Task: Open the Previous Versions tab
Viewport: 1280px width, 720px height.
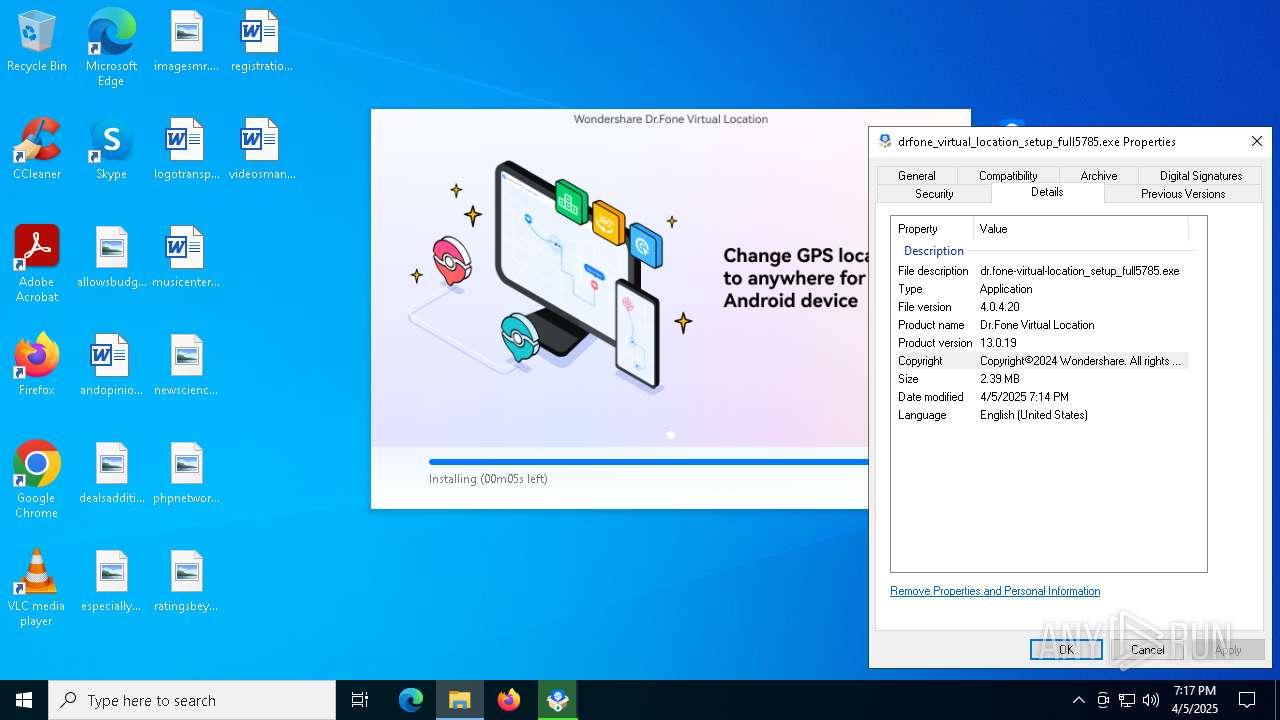Action: coord(1183,193)
